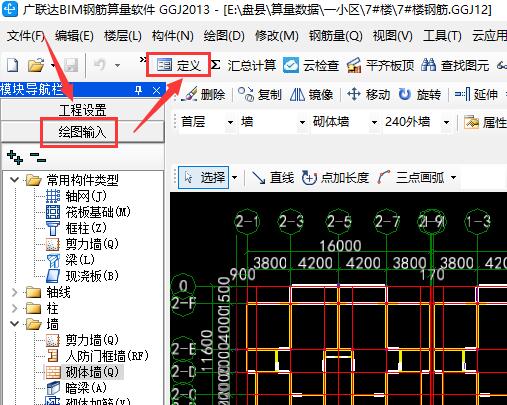
Task: Open 查找图元 find element tool
Action: [x=455, y=65]
